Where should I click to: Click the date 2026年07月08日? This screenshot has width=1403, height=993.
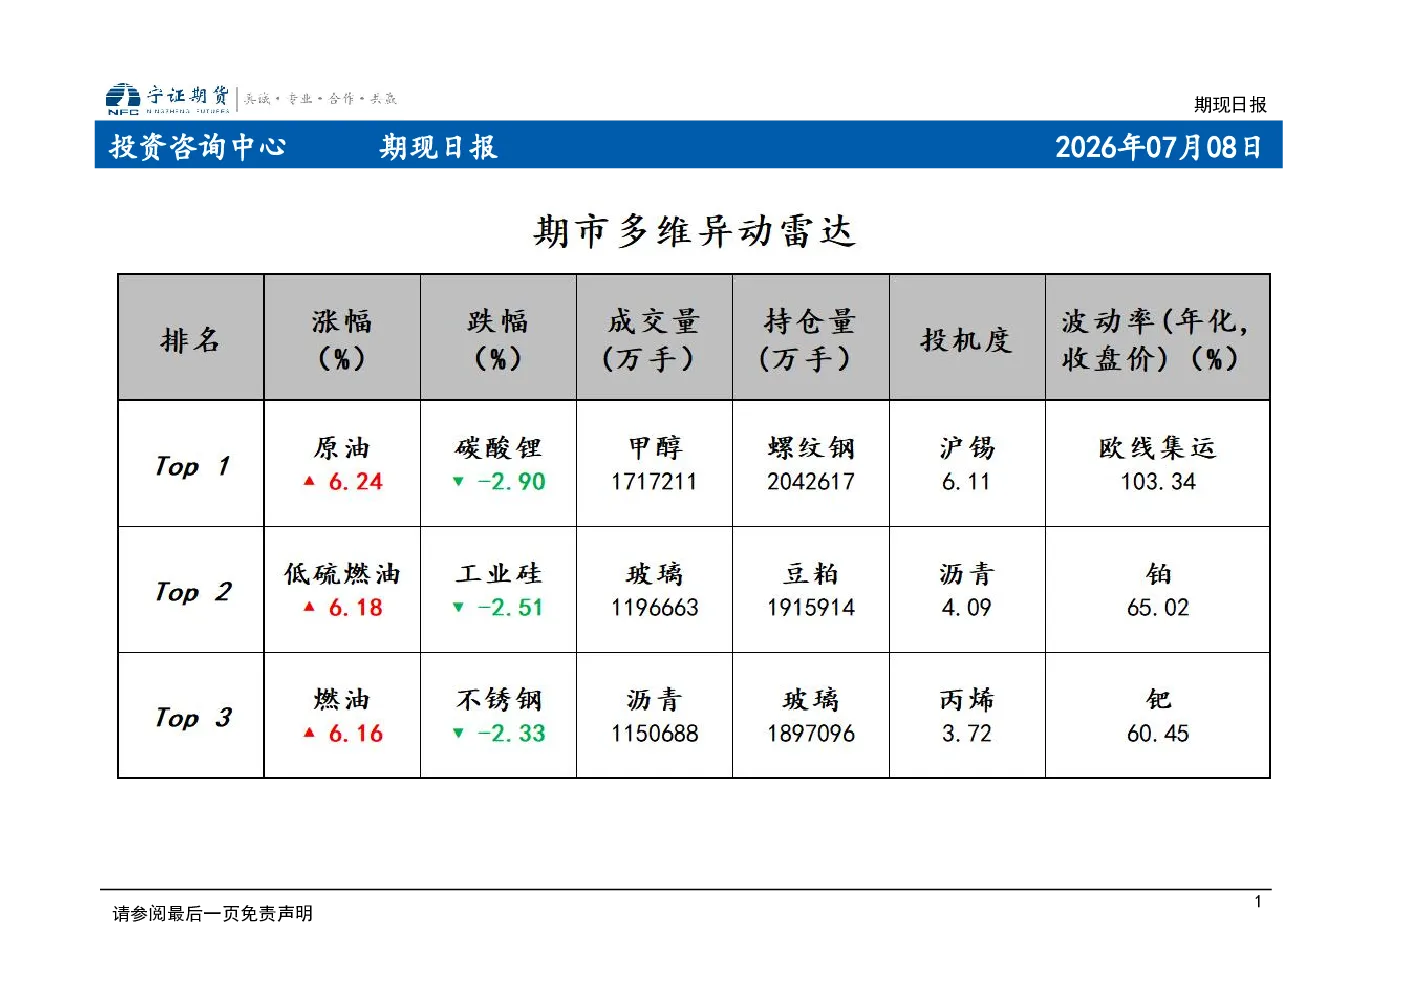point(1158,147)
